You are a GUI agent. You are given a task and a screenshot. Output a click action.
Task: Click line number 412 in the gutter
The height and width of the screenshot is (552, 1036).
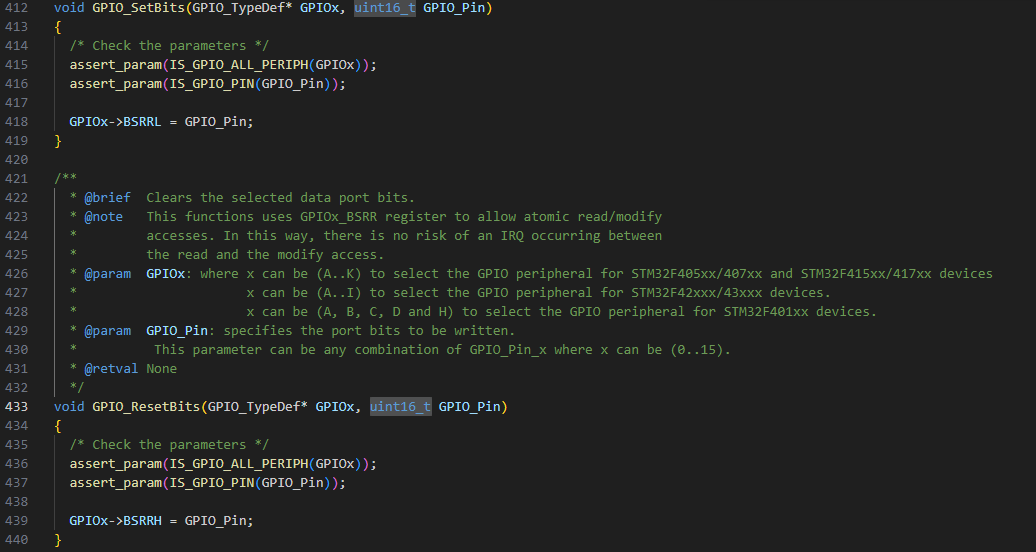point(17,8)
